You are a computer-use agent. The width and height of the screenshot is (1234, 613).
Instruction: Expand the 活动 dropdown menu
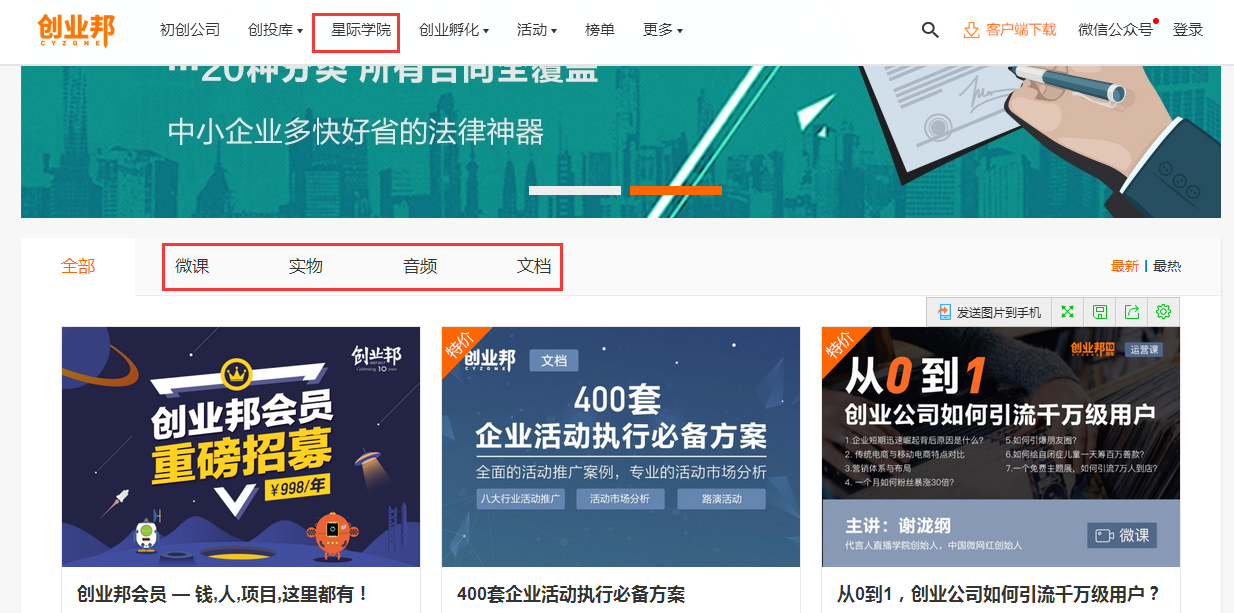(x=537, y=30)
